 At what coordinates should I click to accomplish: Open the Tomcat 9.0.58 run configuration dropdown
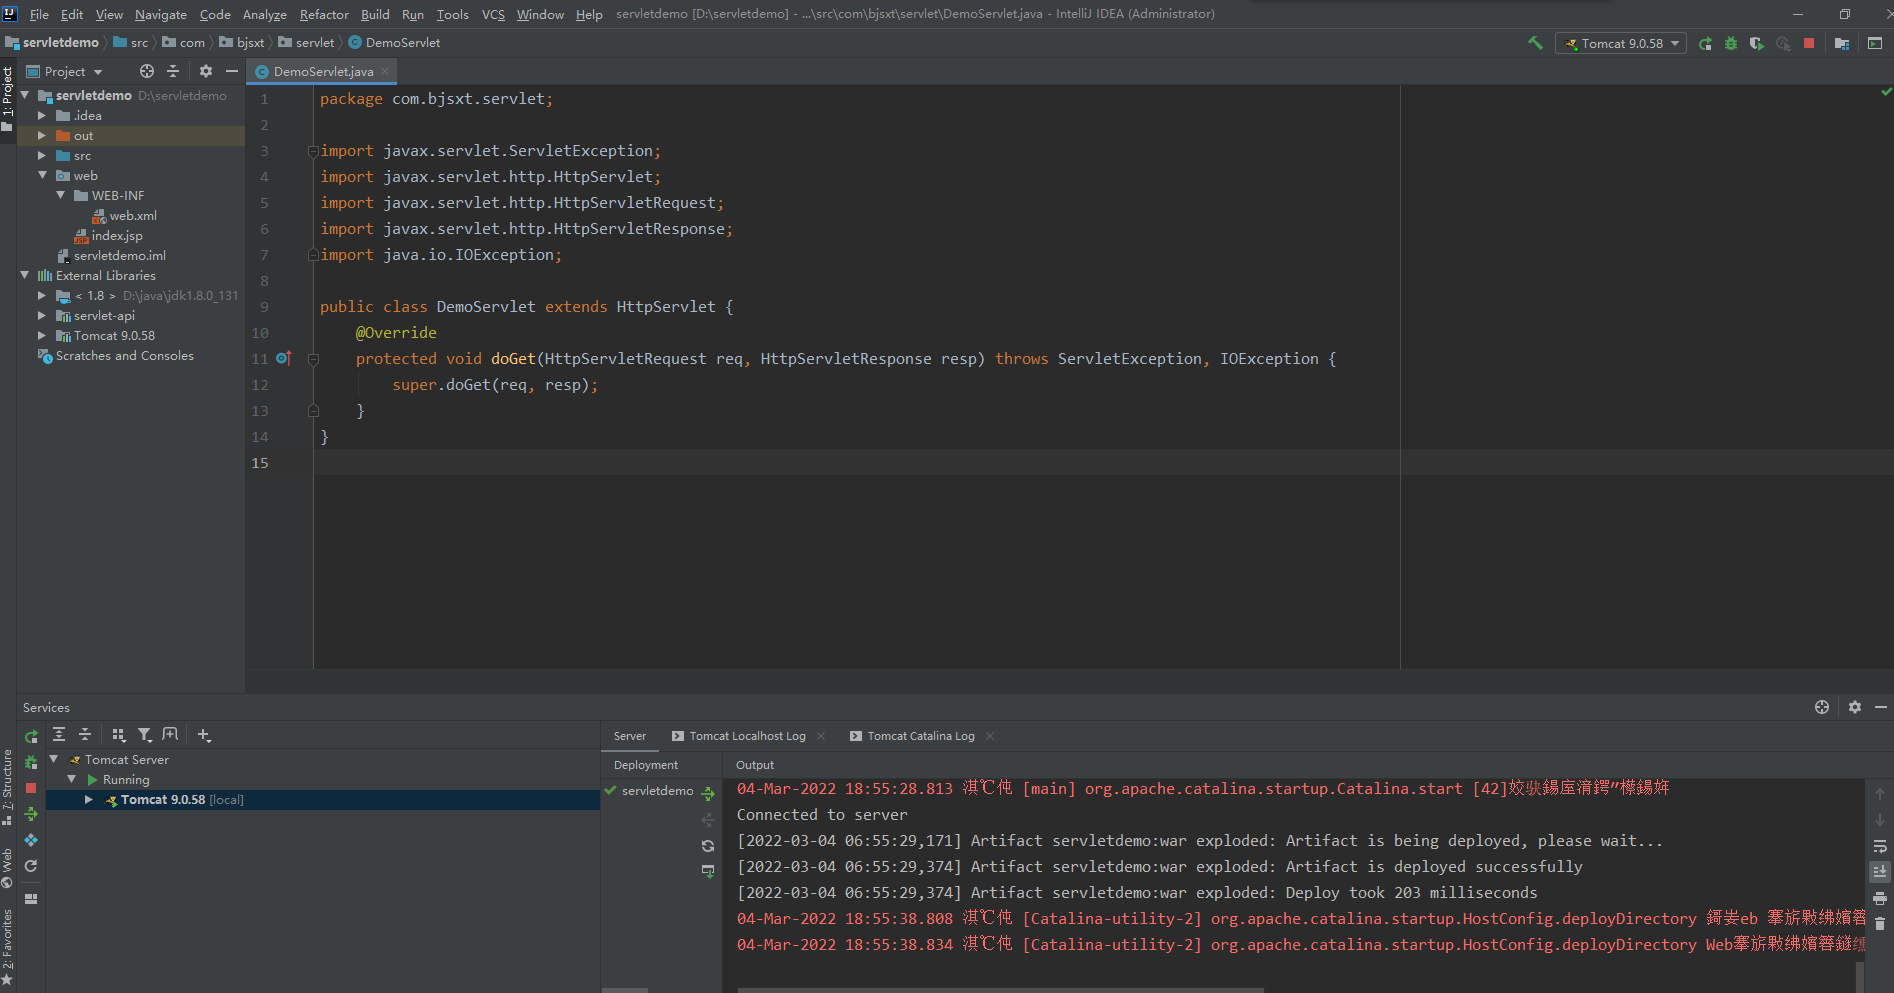coord(1621,43)
